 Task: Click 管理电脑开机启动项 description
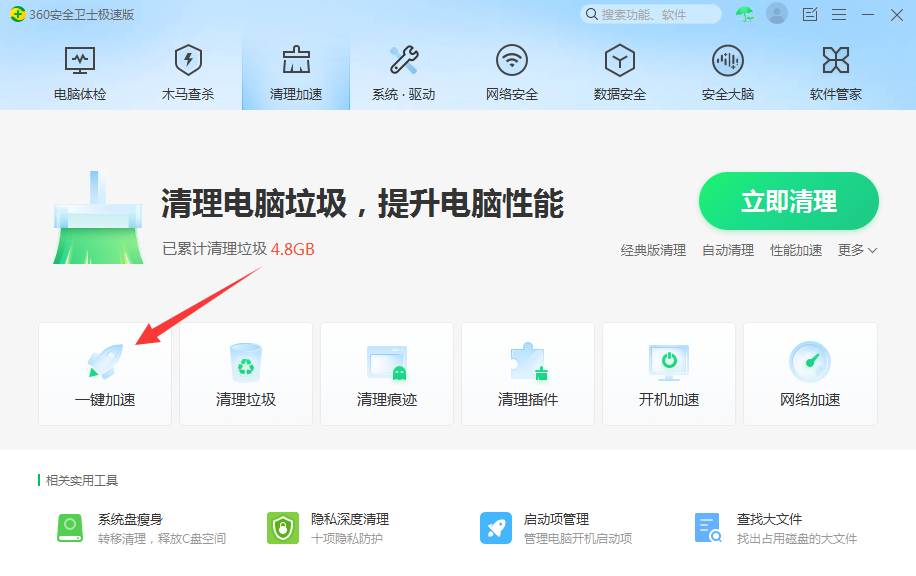click(x=578, y=539)
